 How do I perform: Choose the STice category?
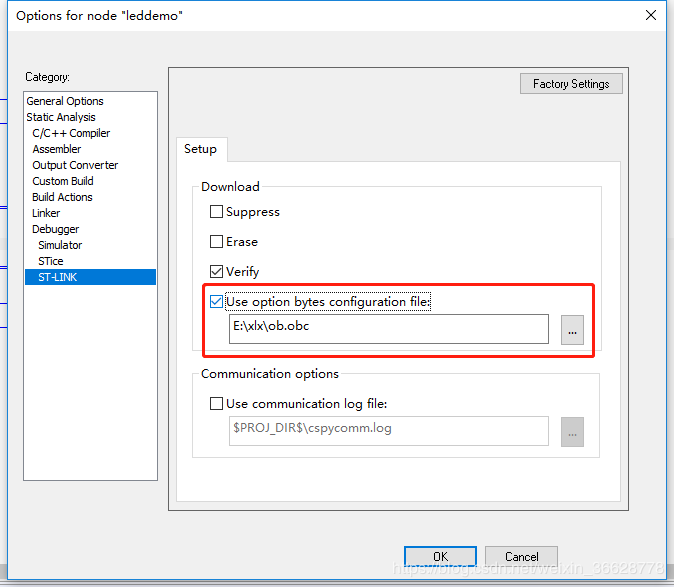90,261
